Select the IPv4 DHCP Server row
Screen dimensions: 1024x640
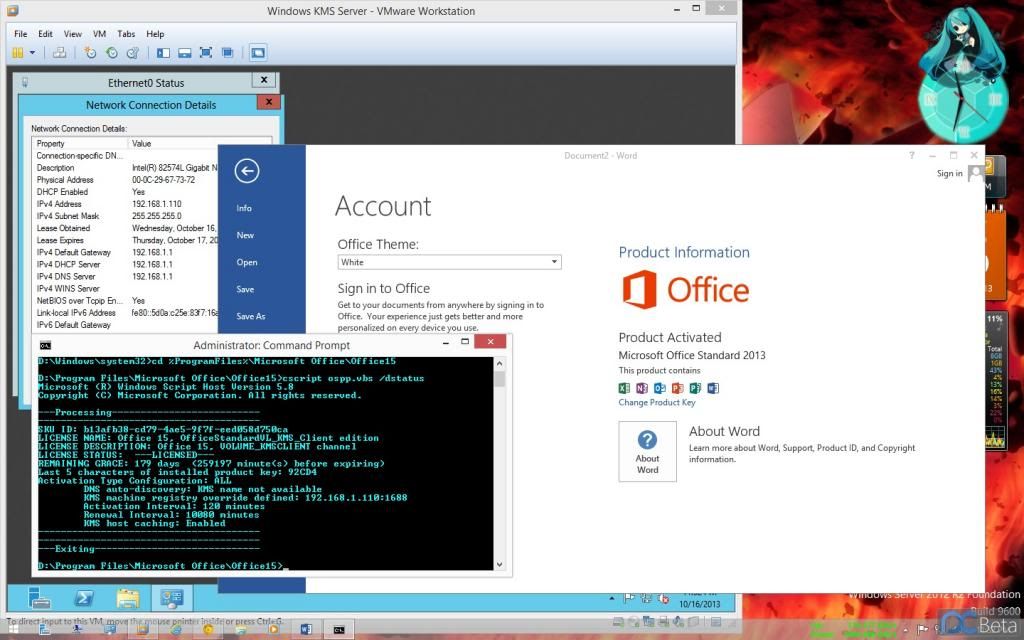pos(127,264)
